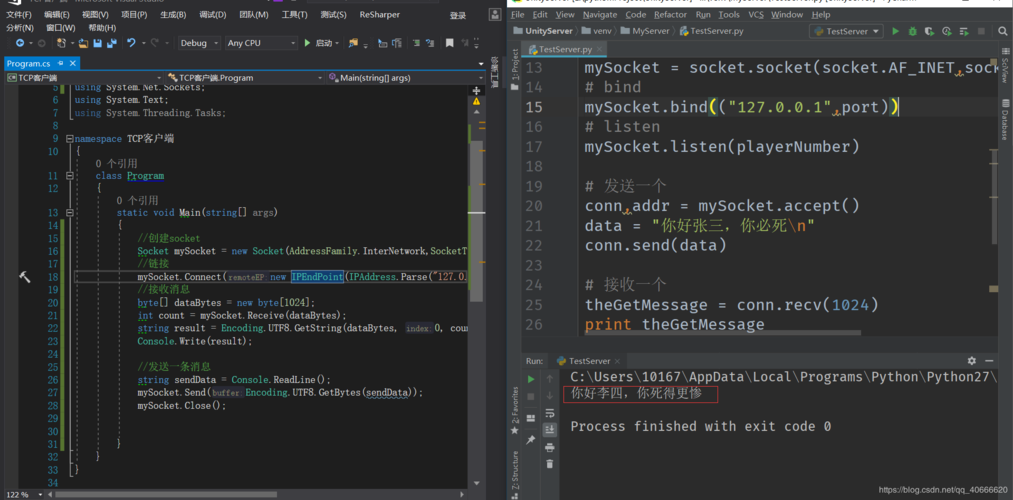The image size is (1013, 500).
Task: Click the MyServer breadcrumb folder
Action: pyautogui.click(x=643, y=31)
